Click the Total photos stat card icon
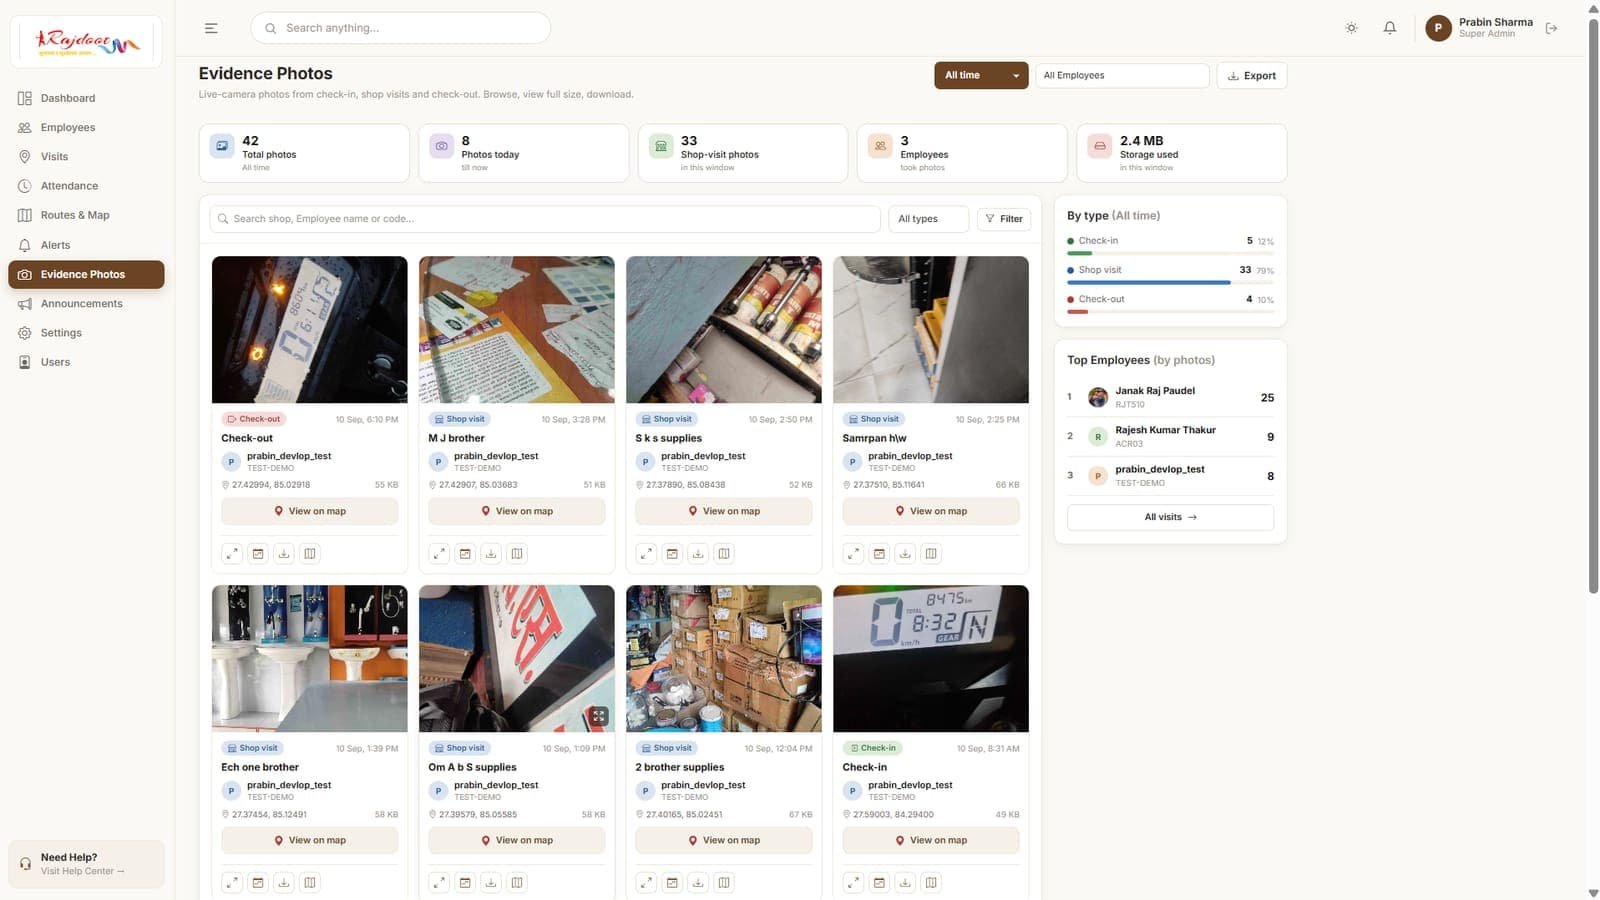This screenshot has width=1600, height=900. pyautogui.click(x=222, y=146)
